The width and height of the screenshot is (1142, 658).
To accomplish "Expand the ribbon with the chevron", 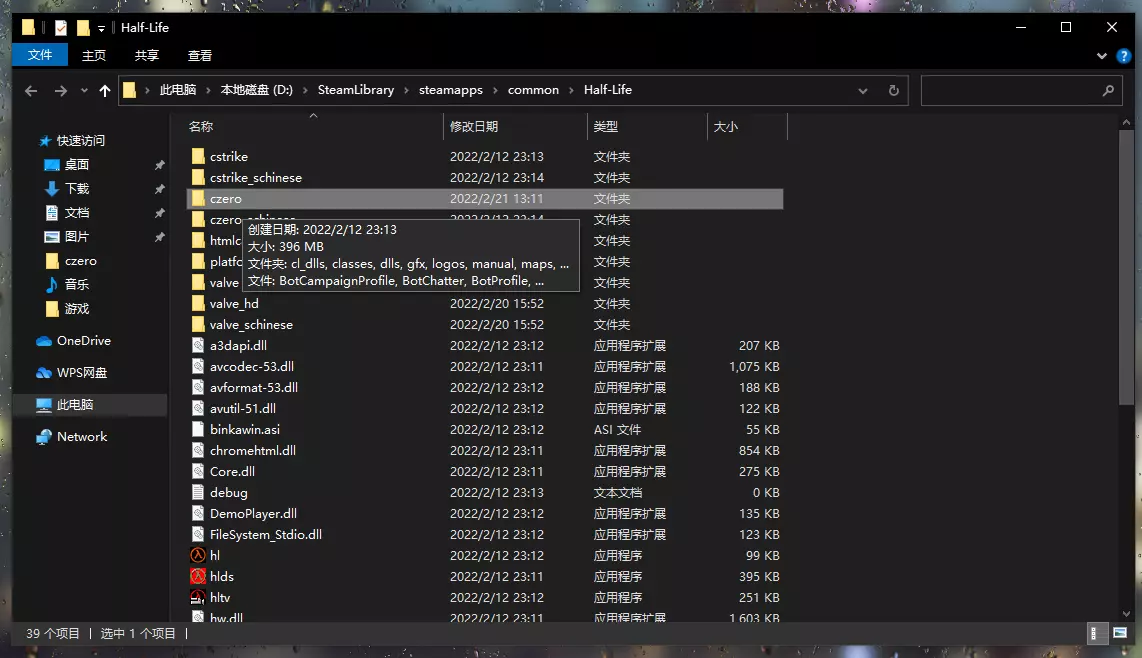I will 1101,55.
